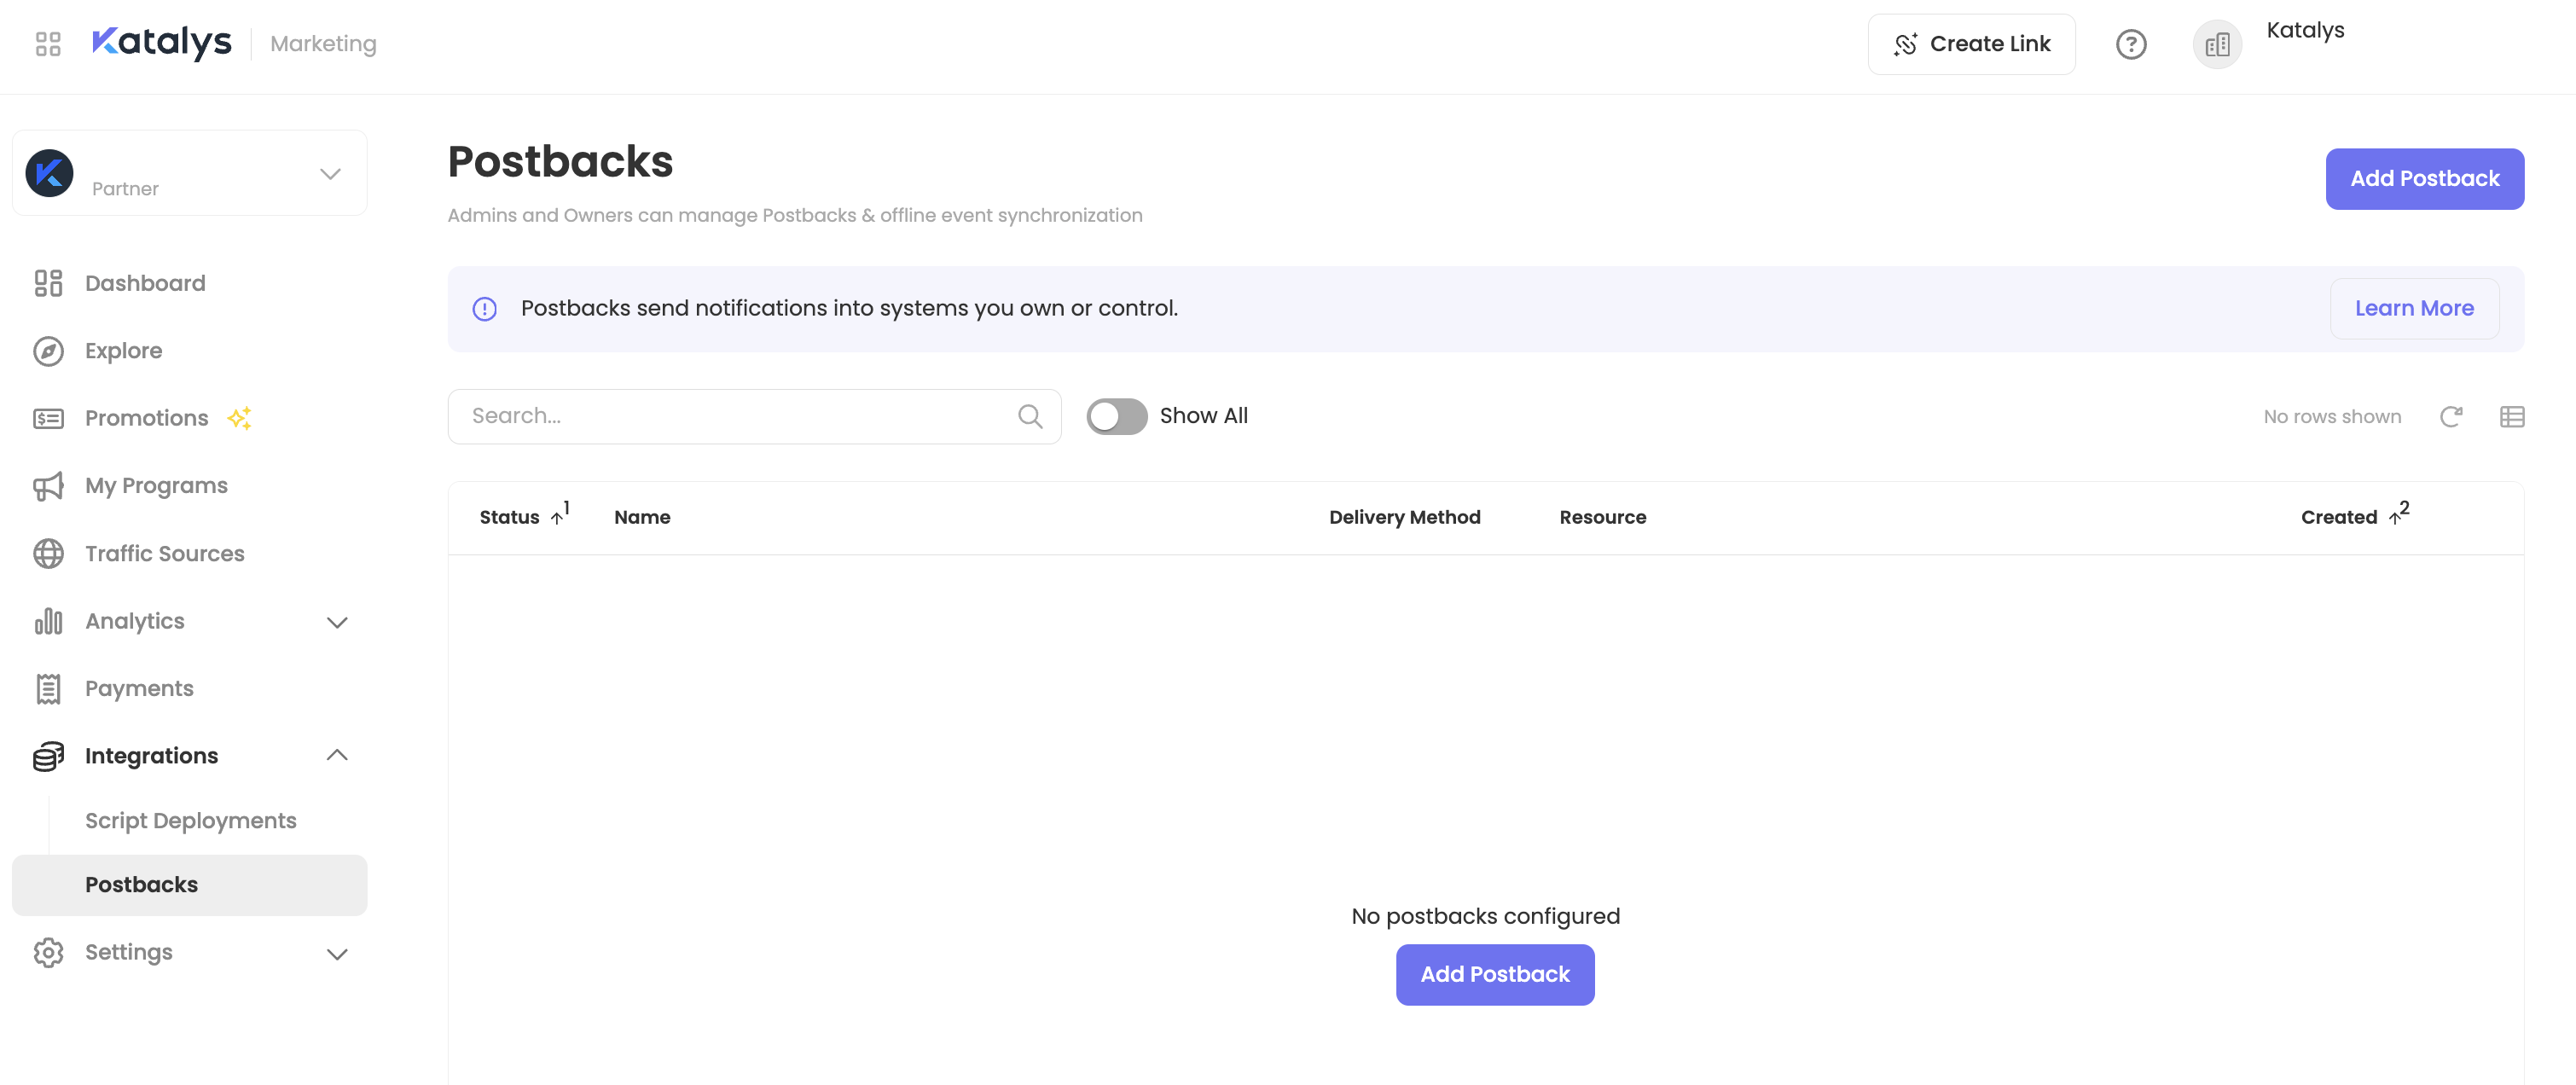
Task: Sort by Created column
Action: point(2339,517)
